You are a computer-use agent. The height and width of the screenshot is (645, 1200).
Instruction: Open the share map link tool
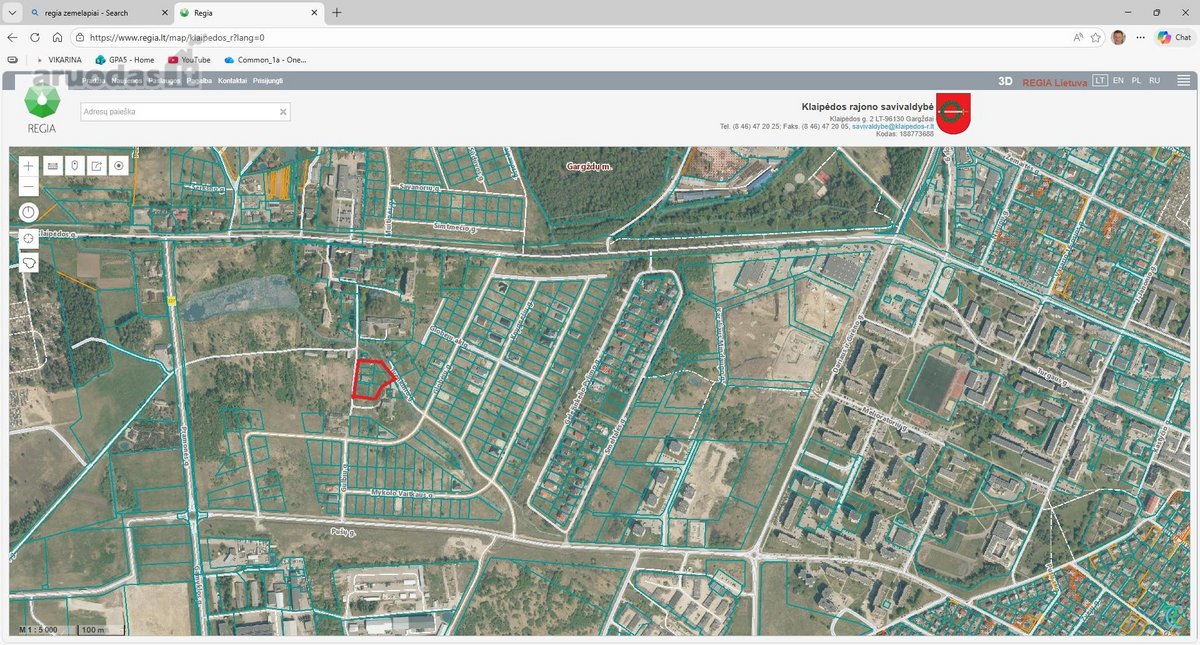click(97, 166)
